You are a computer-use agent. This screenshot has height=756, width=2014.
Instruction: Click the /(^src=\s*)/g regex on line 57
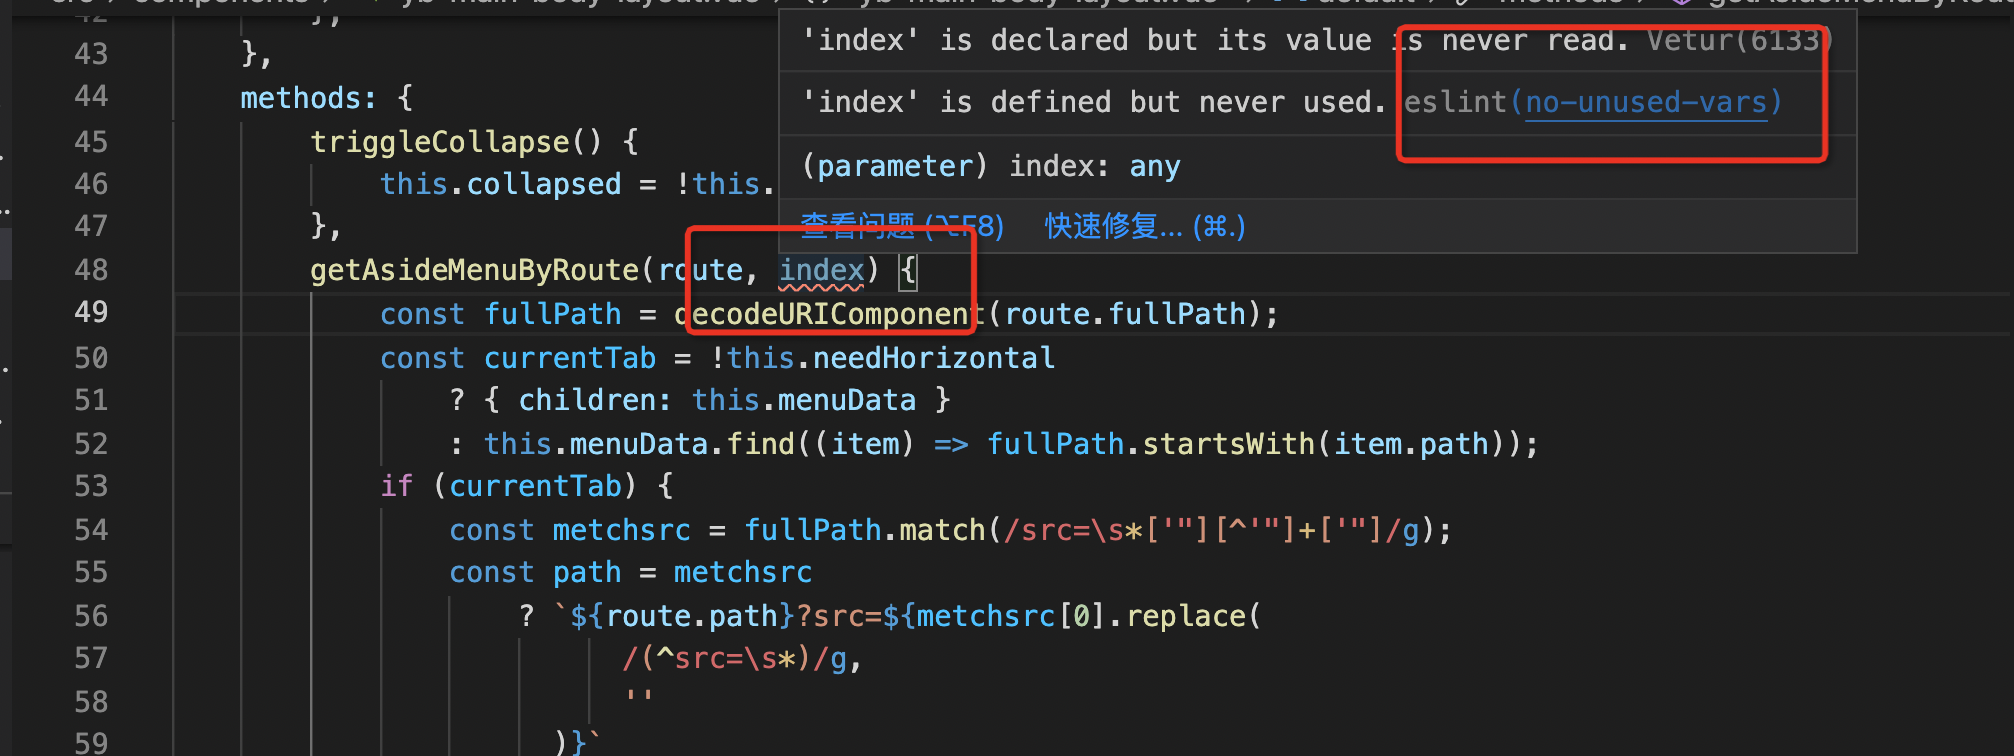[x=734, y=659]
